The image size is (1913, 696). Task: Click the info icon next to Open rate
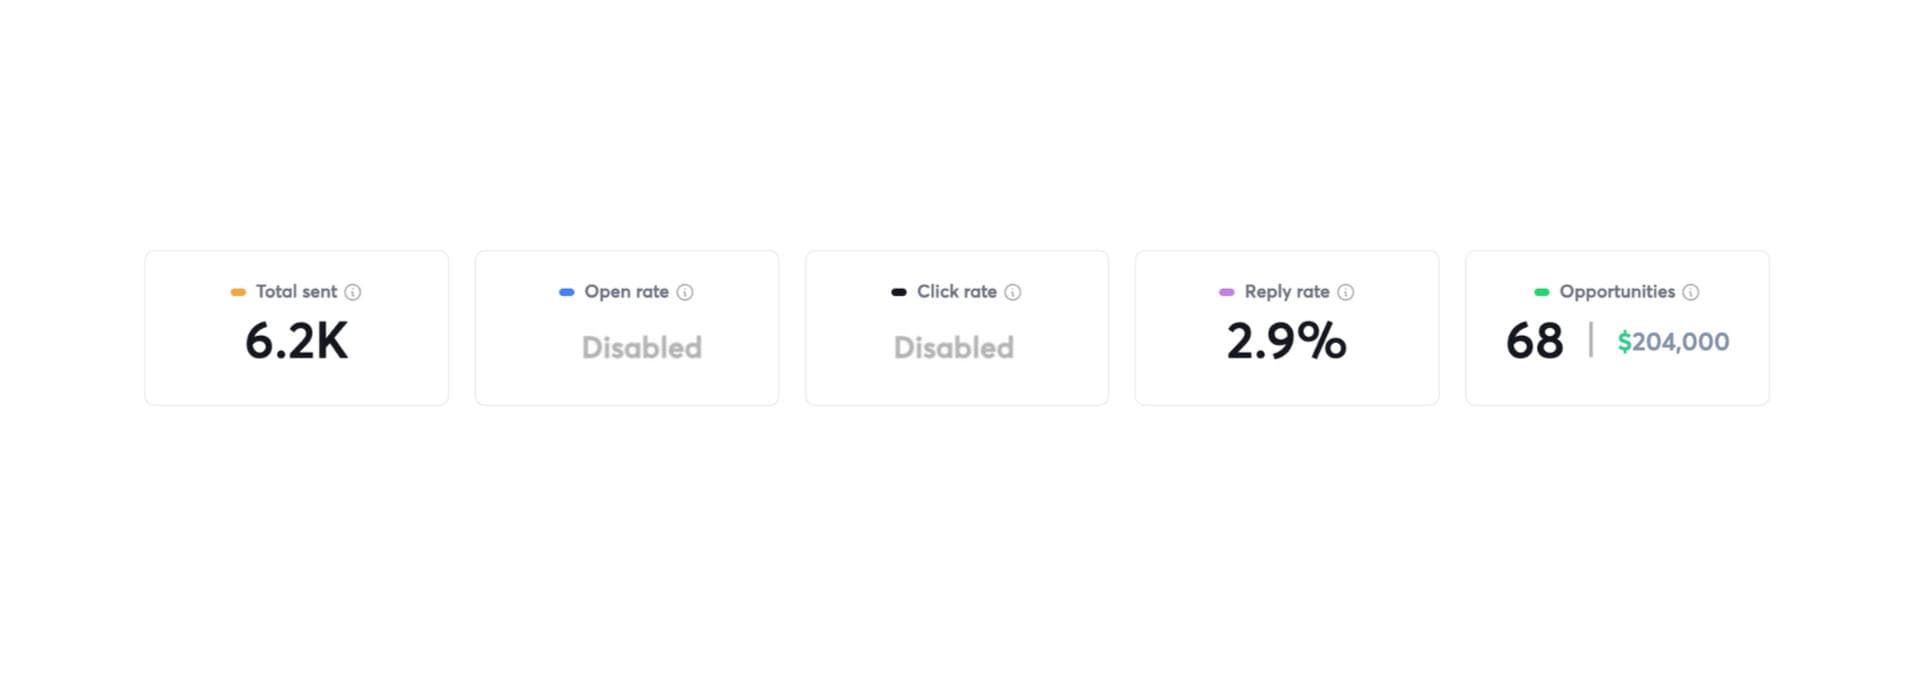point(685,292)
